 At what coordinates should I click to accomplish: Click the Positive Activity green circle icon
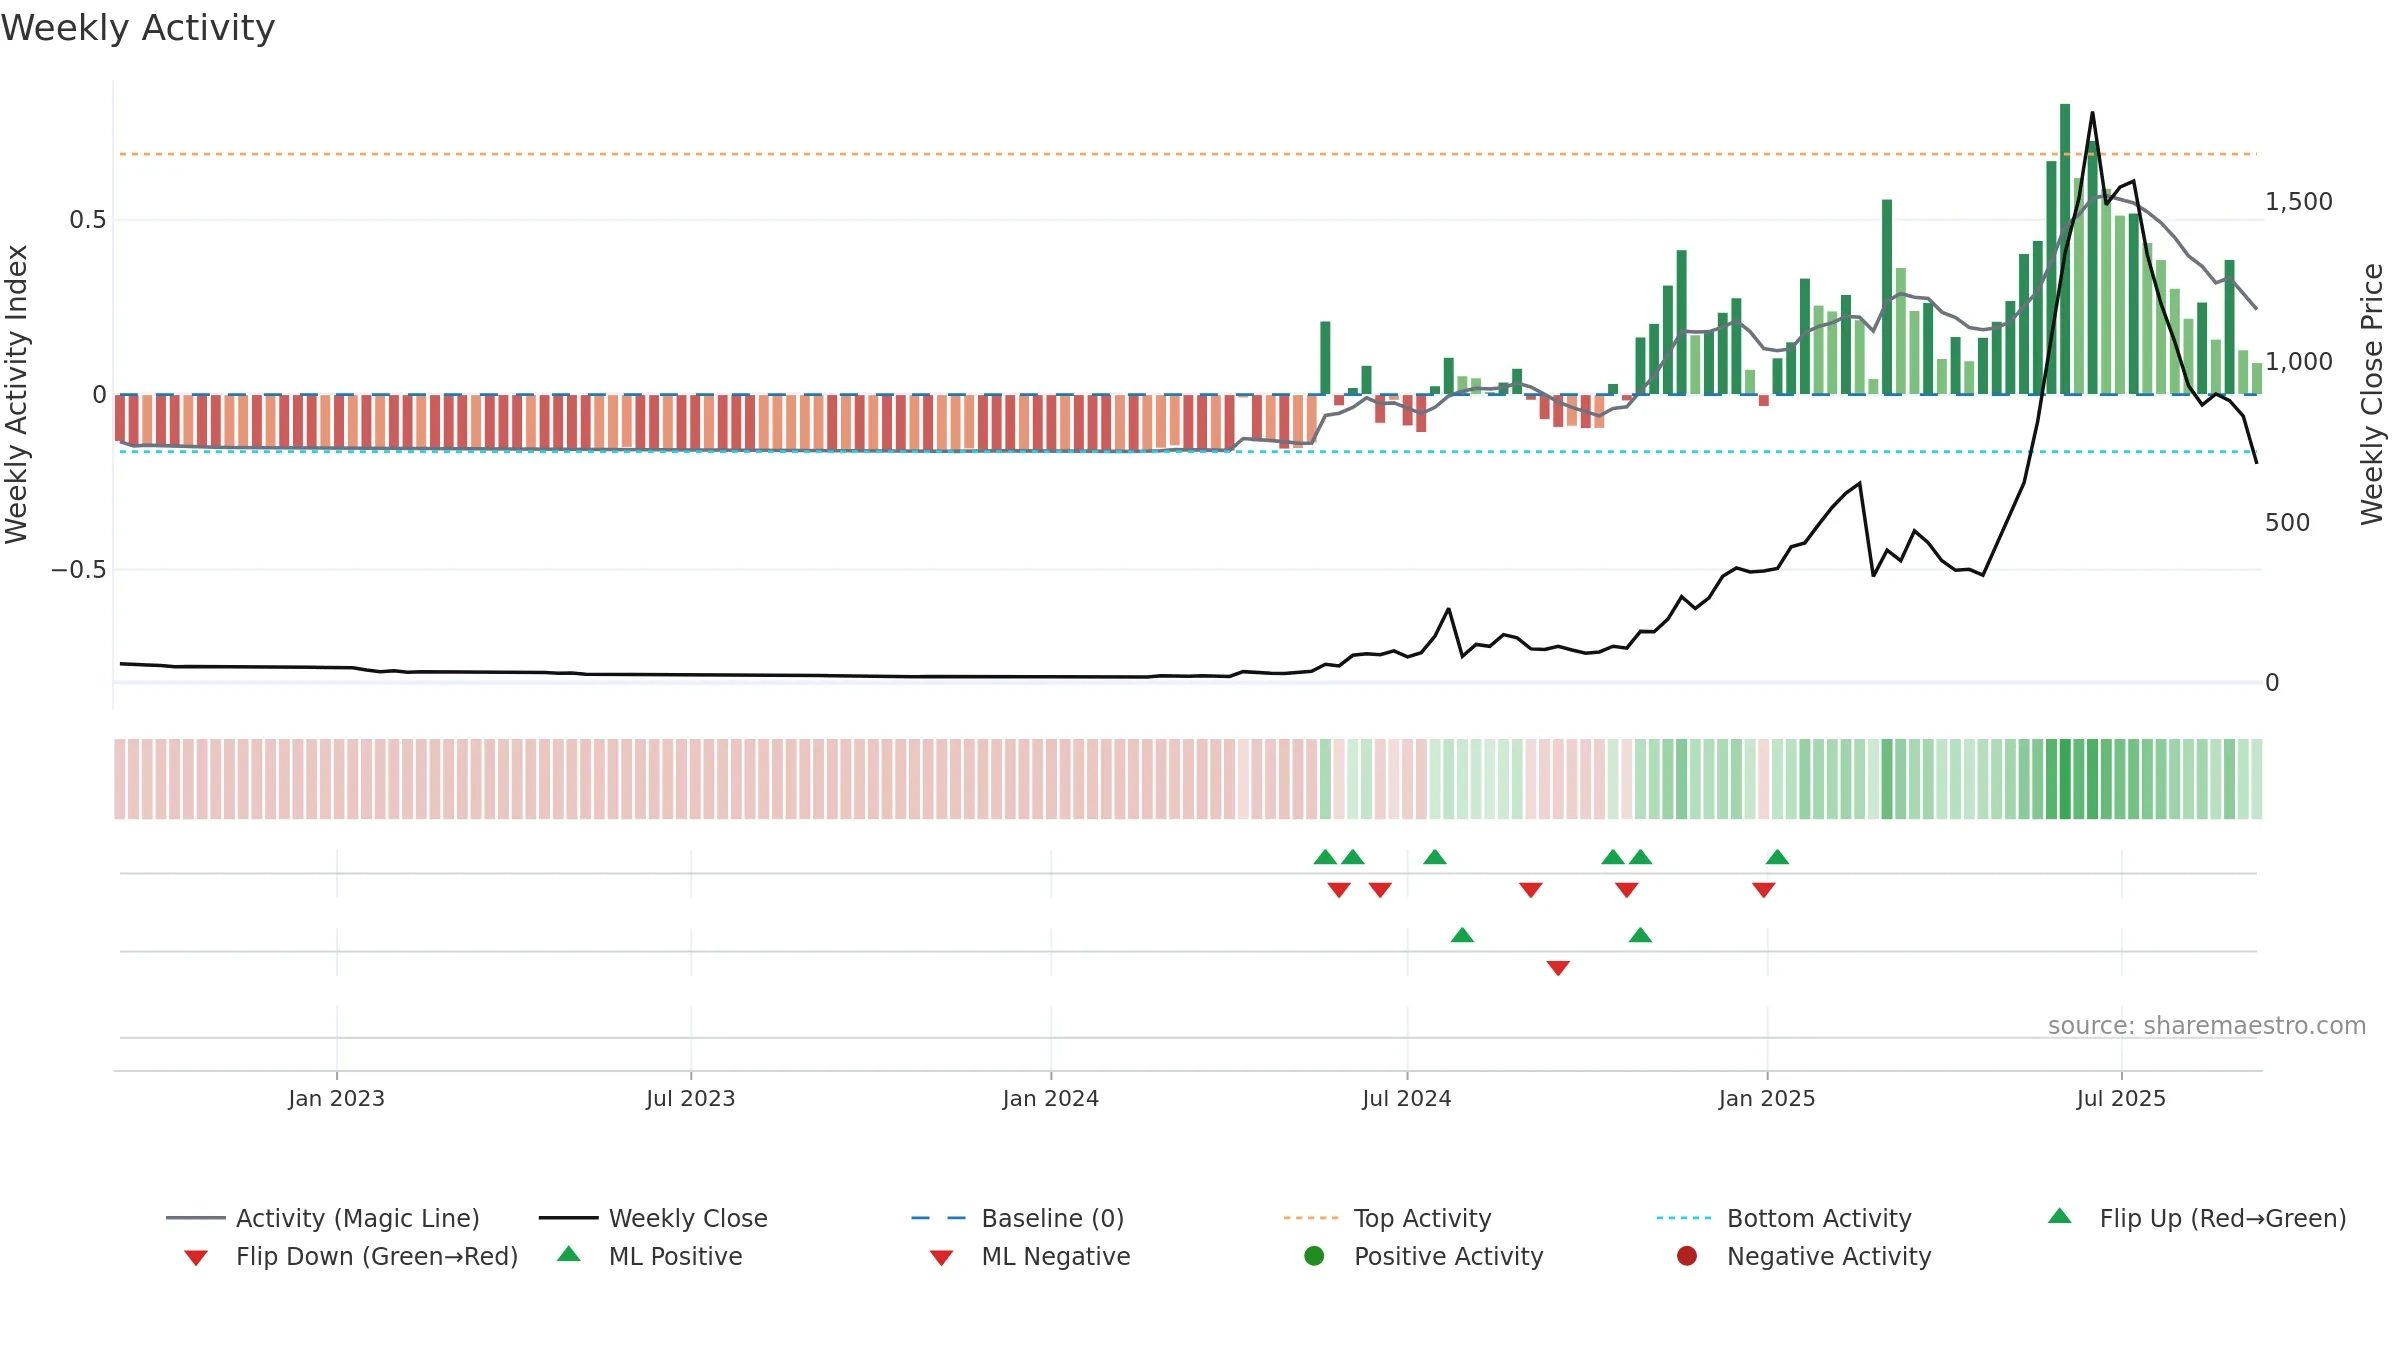click(1314, 1255)
